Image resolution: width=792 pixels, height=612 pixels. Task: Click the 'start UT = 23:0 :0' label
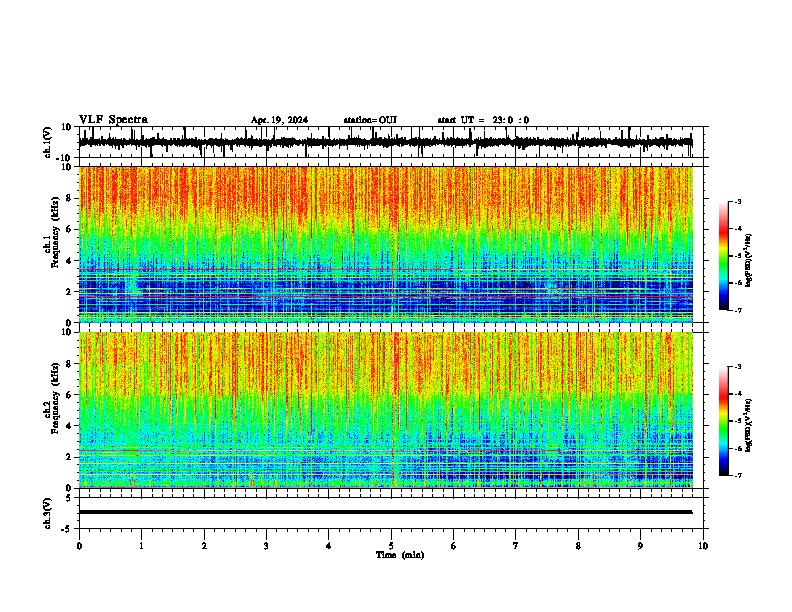click(x=483, y=120)
